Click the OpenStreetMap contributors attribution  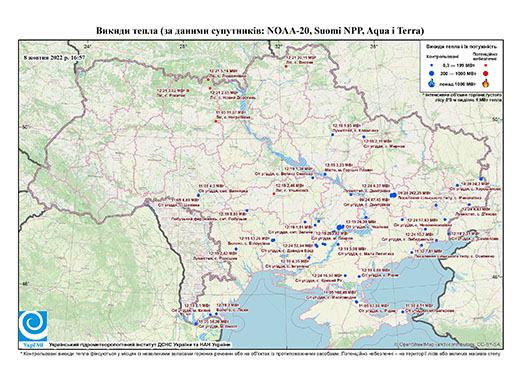[x=448, y=344]
